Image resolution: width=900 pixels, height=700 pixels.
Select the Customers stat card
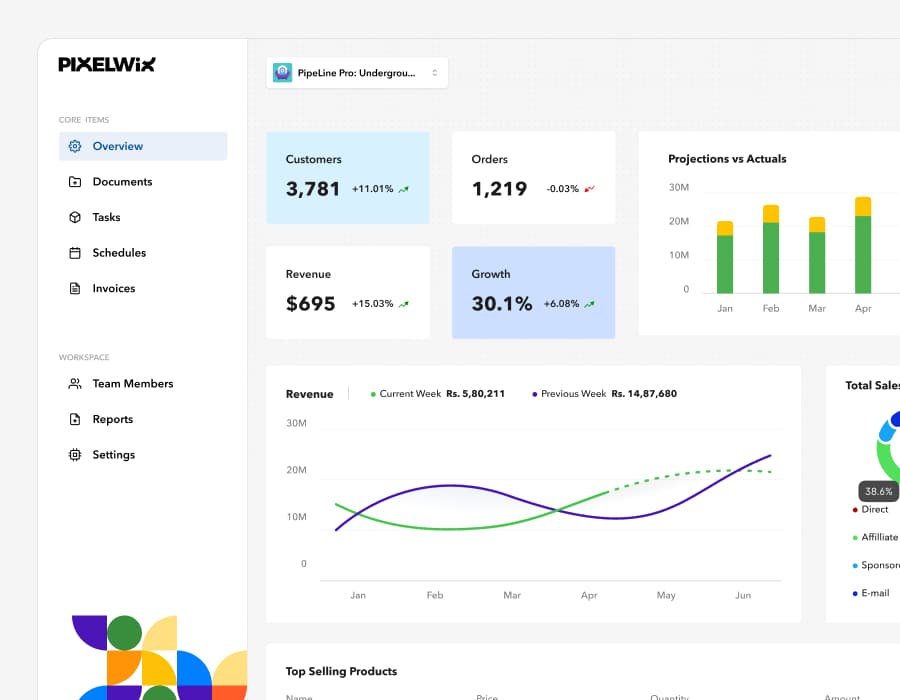coord(348,178)
